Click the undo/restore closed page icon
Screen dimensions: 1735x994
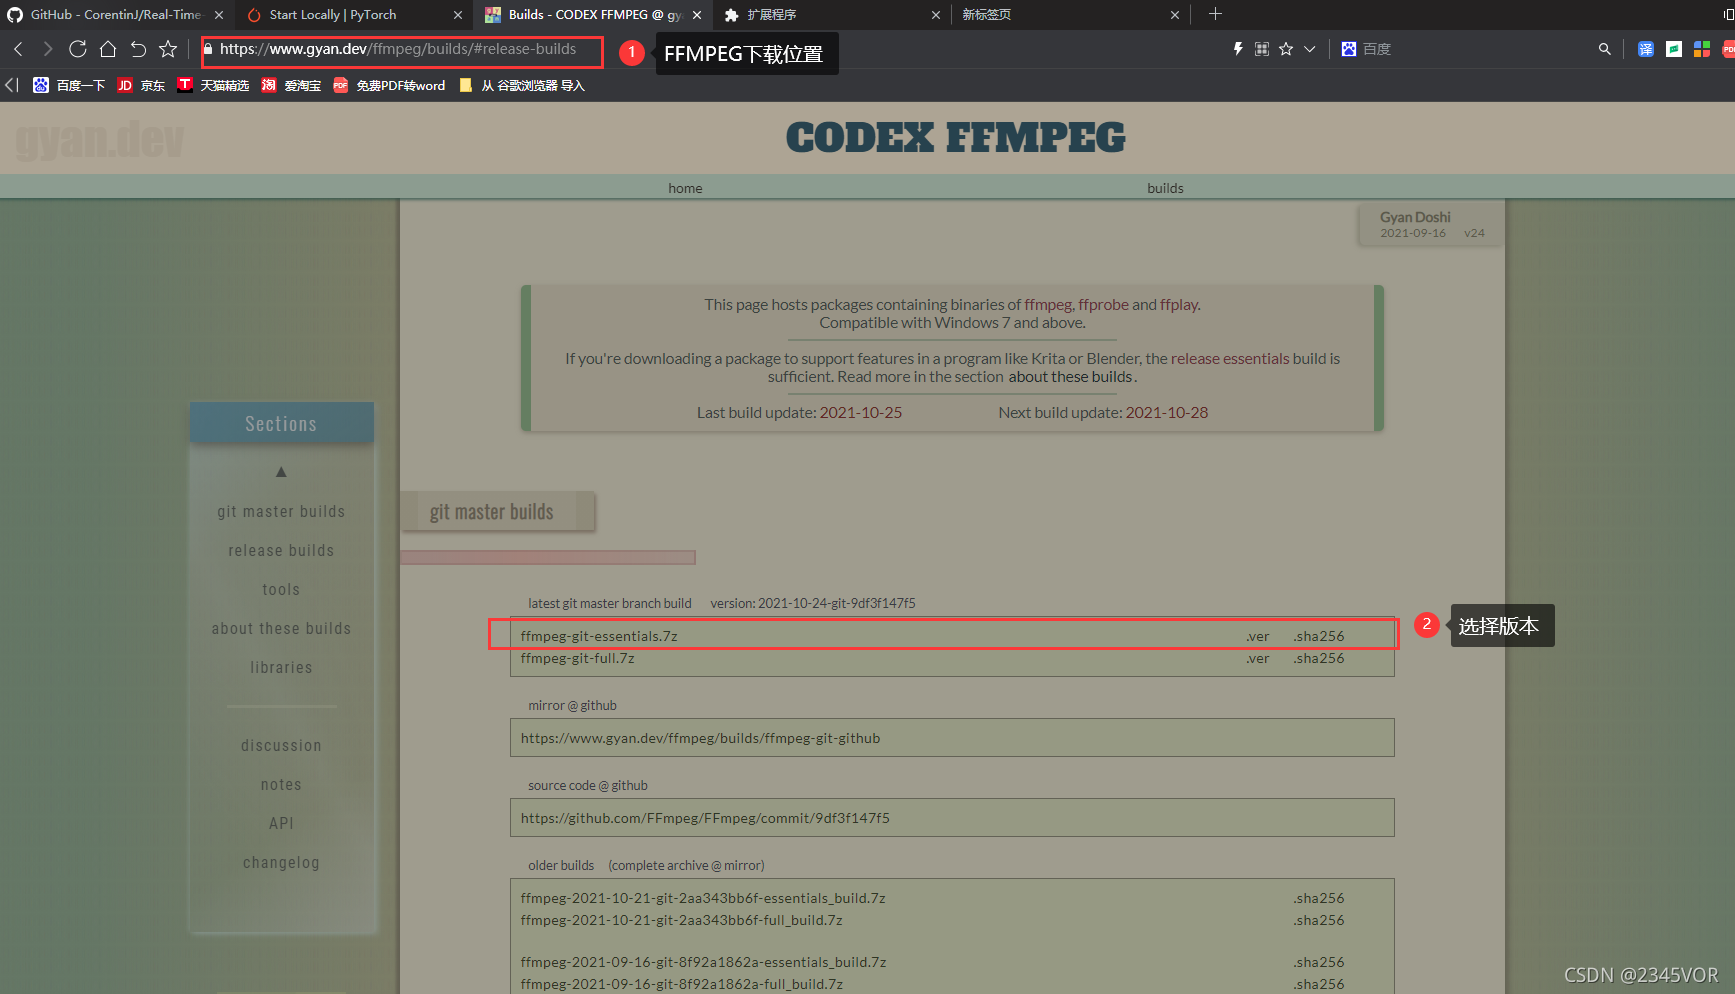[138, 49]
